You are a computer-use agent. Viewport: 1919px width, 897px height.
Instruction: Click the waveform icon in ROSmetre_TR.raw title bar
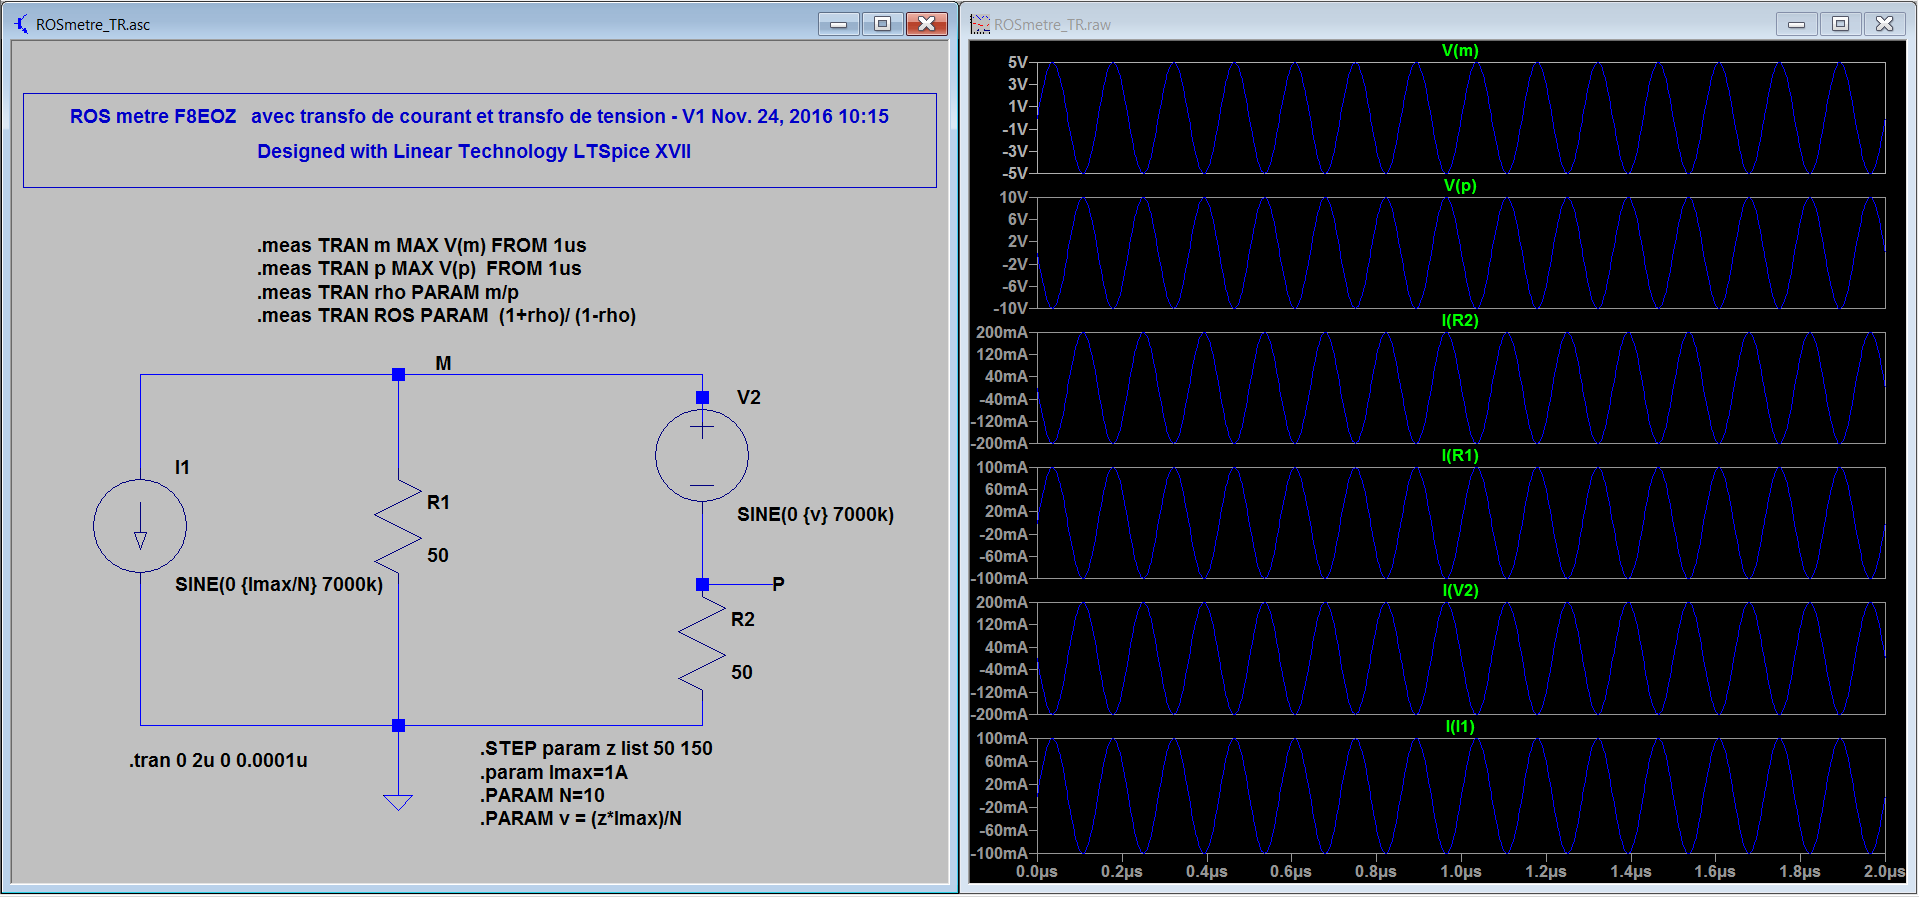tap(980, 24)
